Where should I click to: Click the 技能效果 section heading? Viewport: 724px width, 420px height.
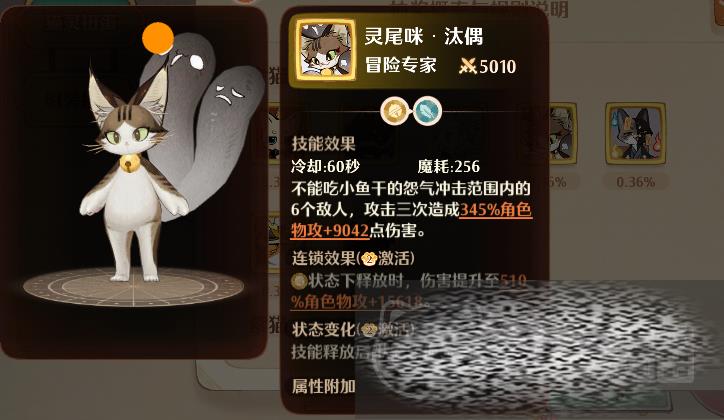(x=324, y=144)
